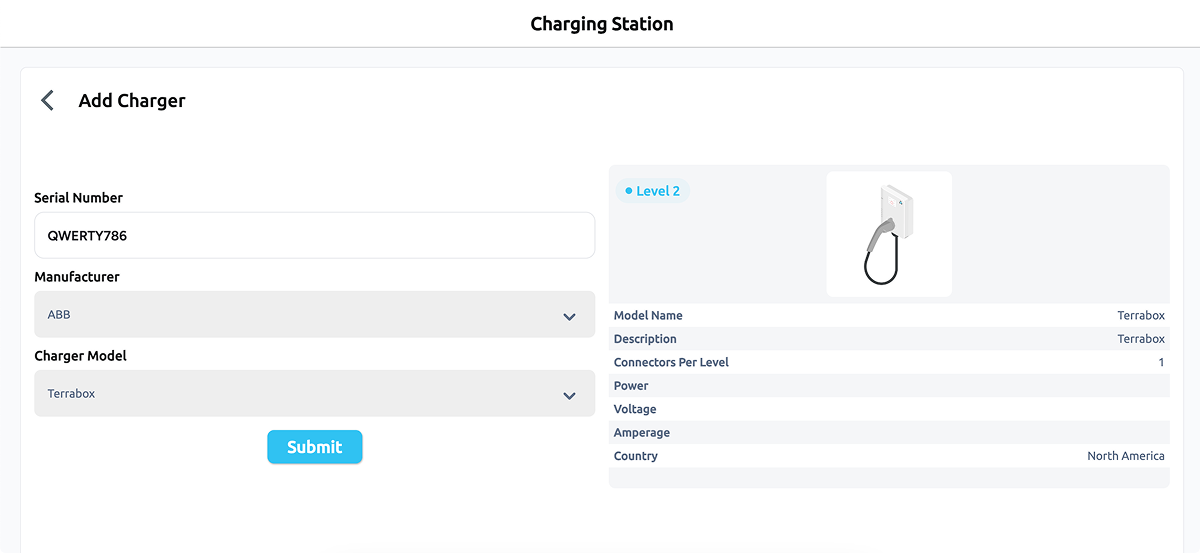The image size is (1200, 553).
Task: Click the Charger Model chevron arrow
Action: pyautogui.click(x=569, y=395)
